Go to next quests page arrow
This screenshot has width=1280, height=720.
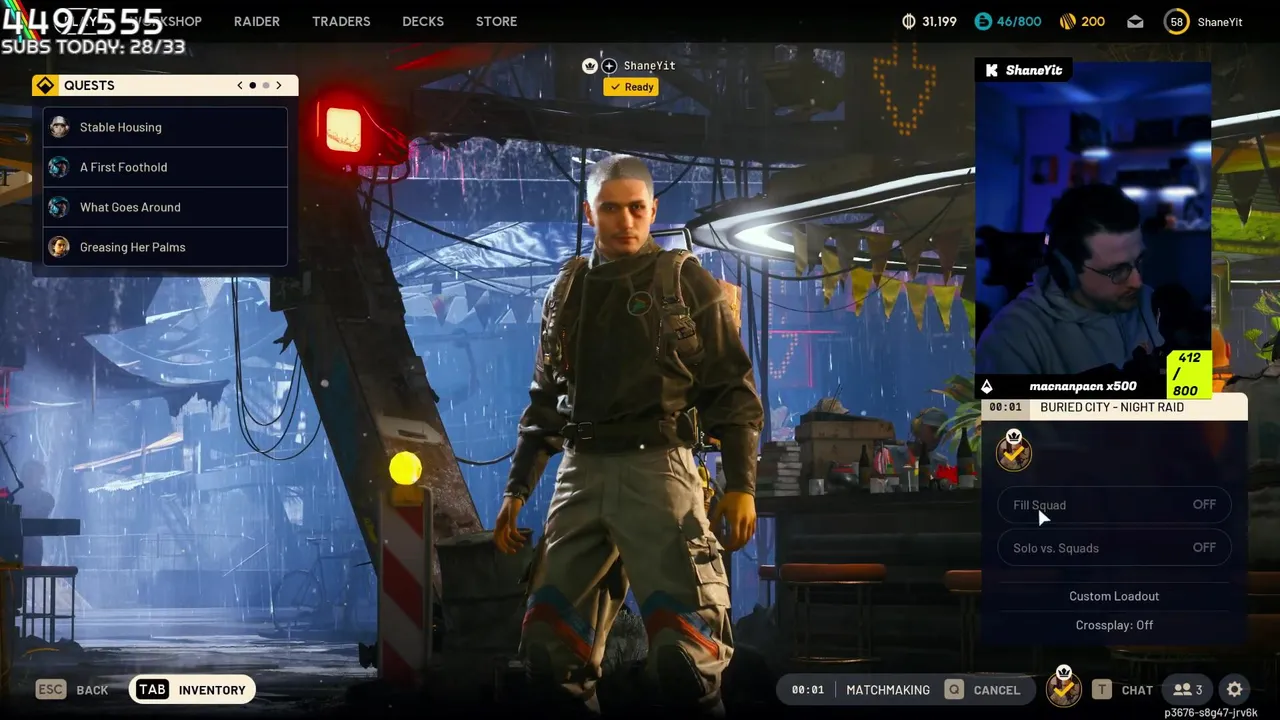tap(279, 85)
